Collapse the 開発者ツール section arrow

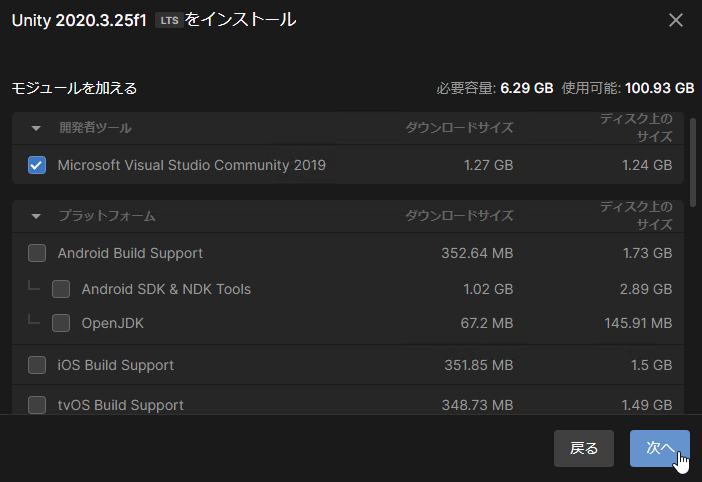click(x=36, y=128)
